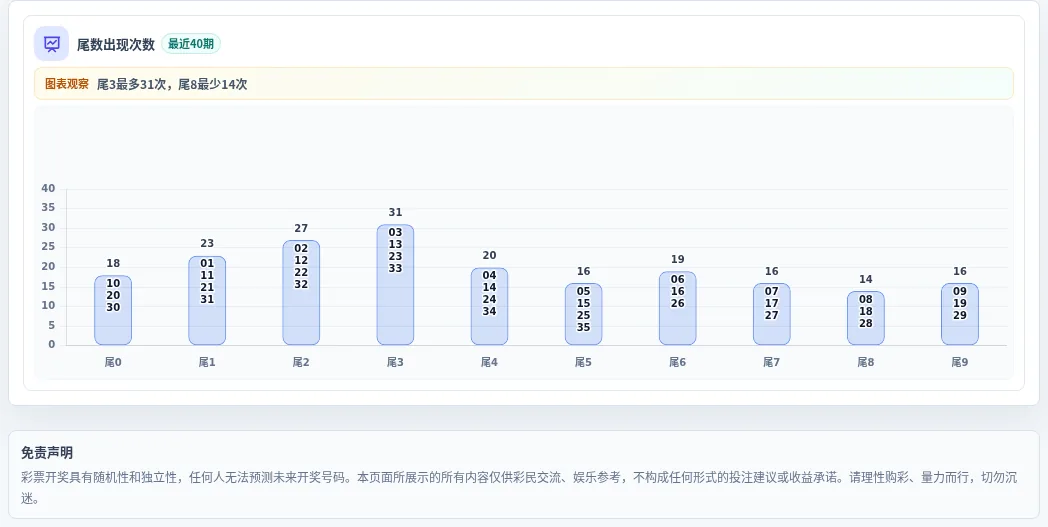
Task: Click the x-axis label 尾5
Action: tap(583, 362)
